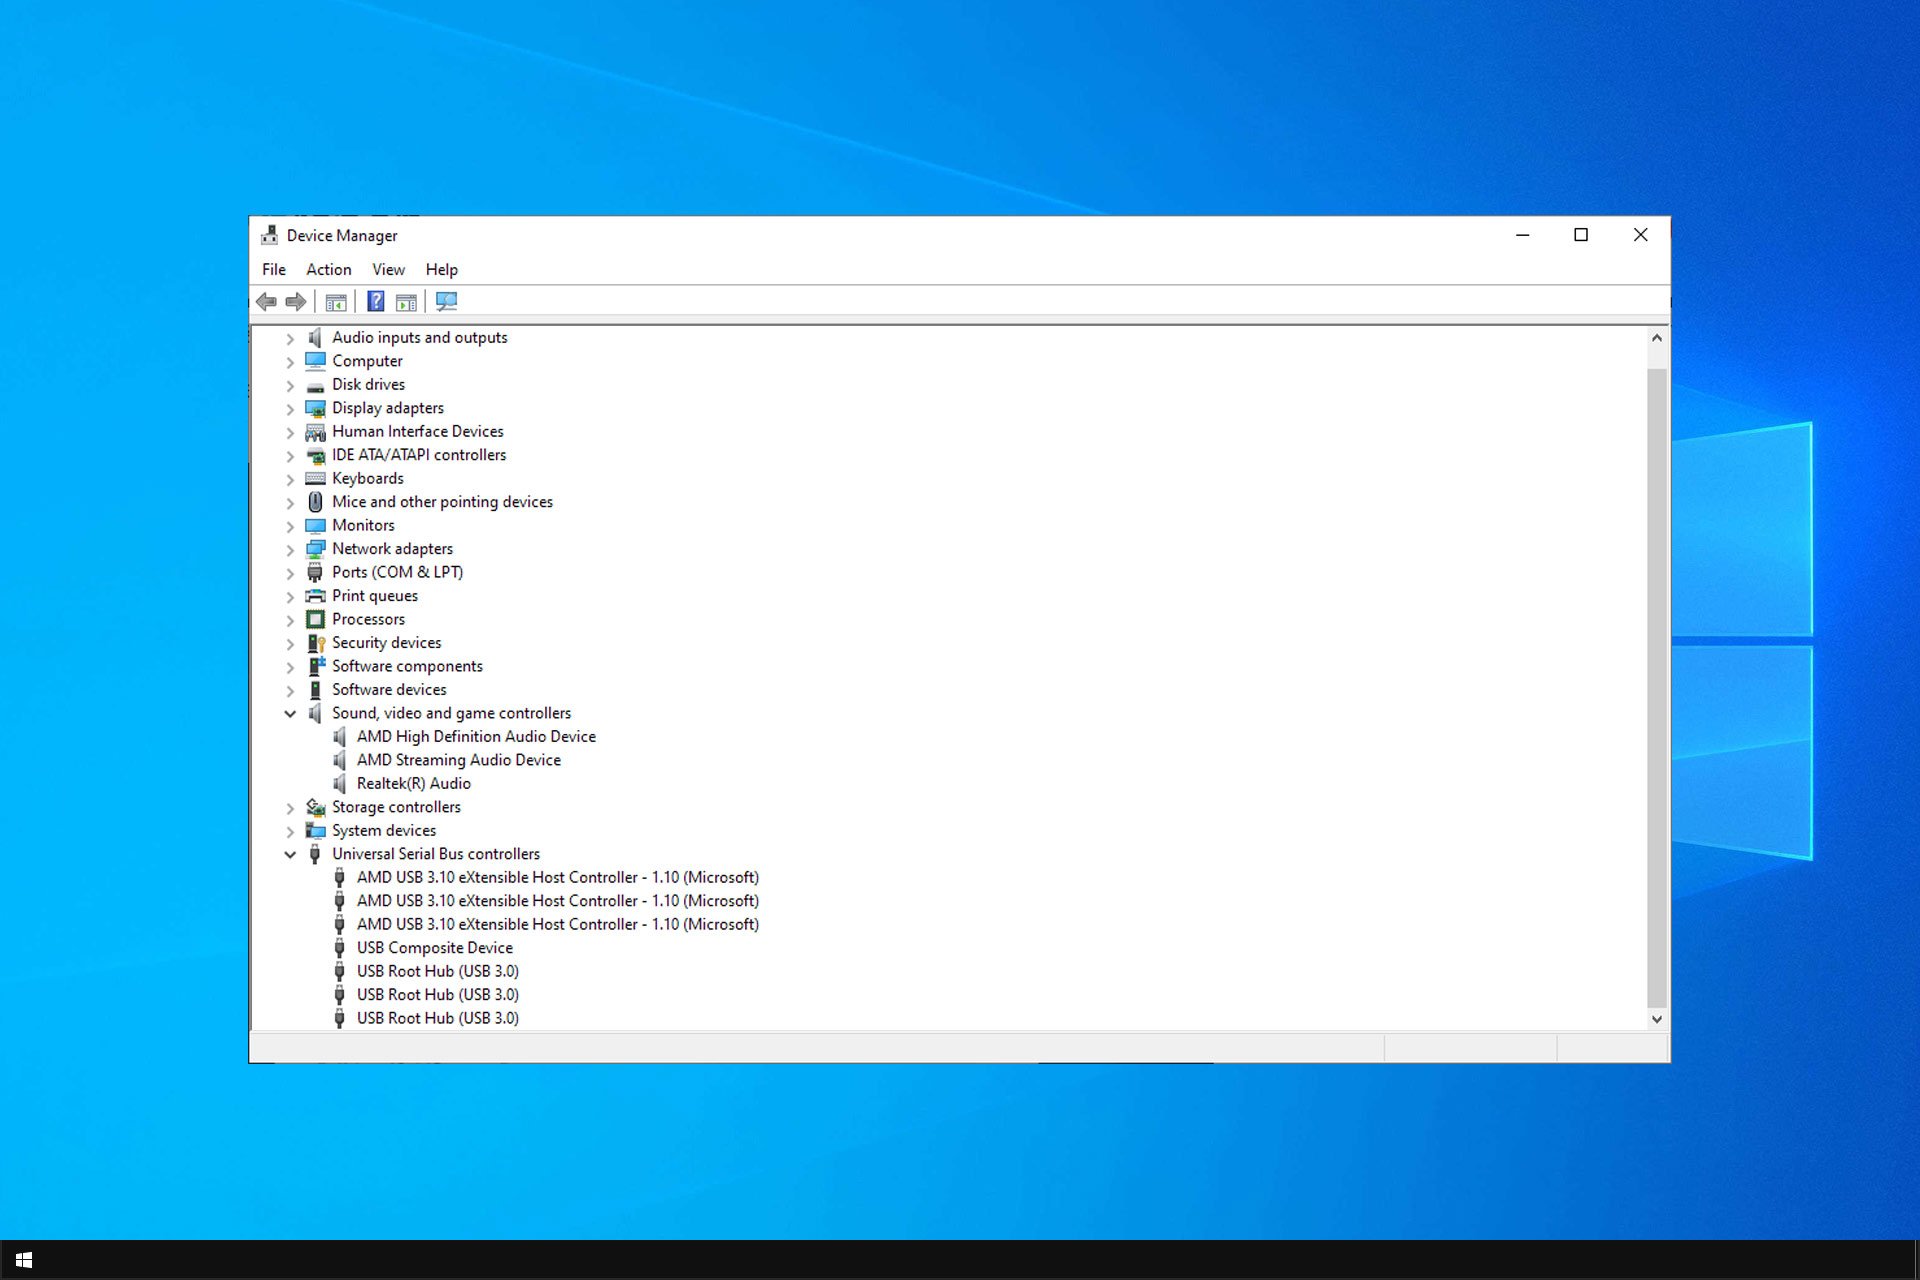Select Mice and other pointing devices label
1920x1280 pixels.
442,501
